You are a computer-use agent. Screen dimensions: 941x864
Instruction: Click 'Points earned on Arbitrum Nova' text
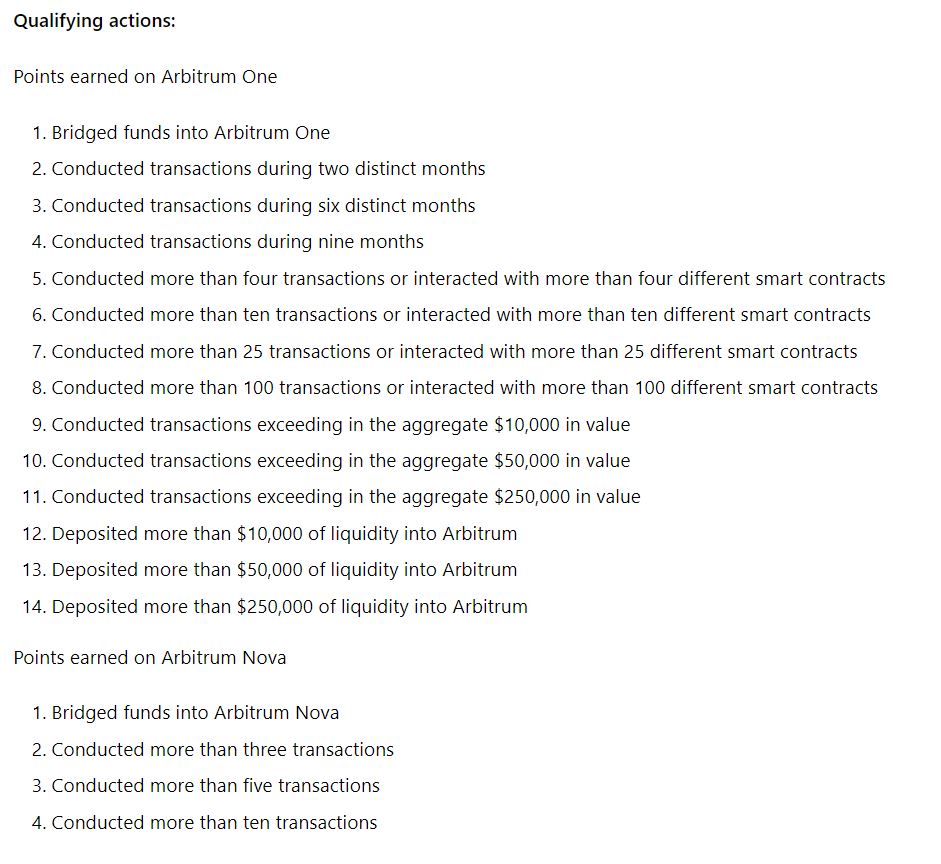(x=149, y=658)
